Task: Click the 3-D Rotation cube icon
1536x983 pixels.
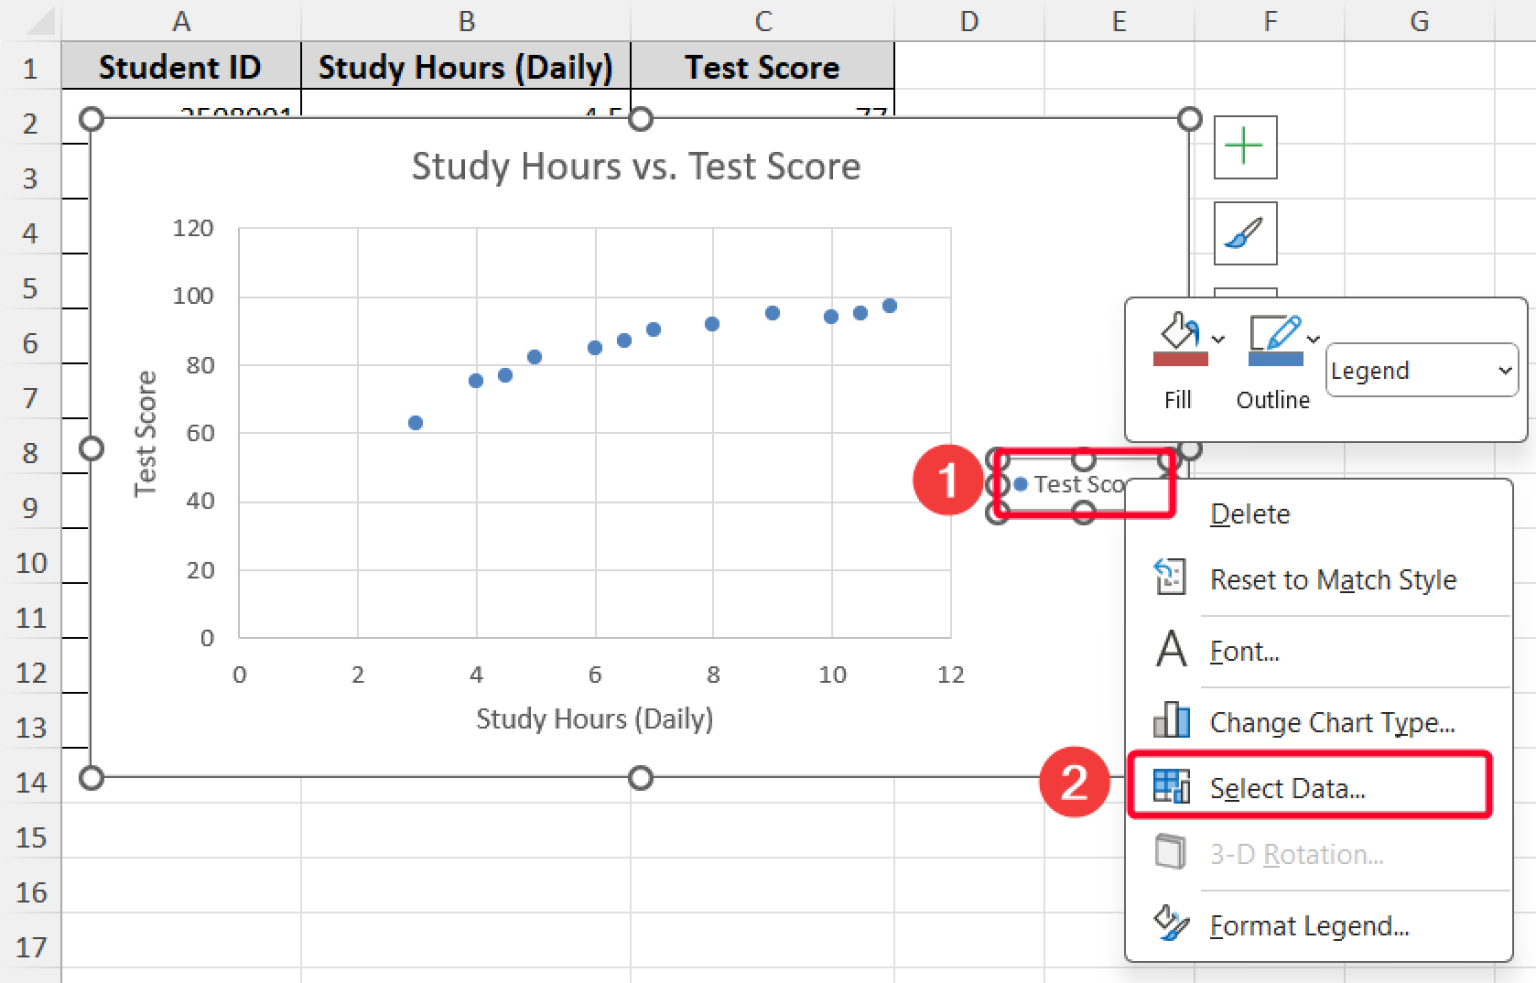Action: pyautogui.click(x=1169, y=853)
